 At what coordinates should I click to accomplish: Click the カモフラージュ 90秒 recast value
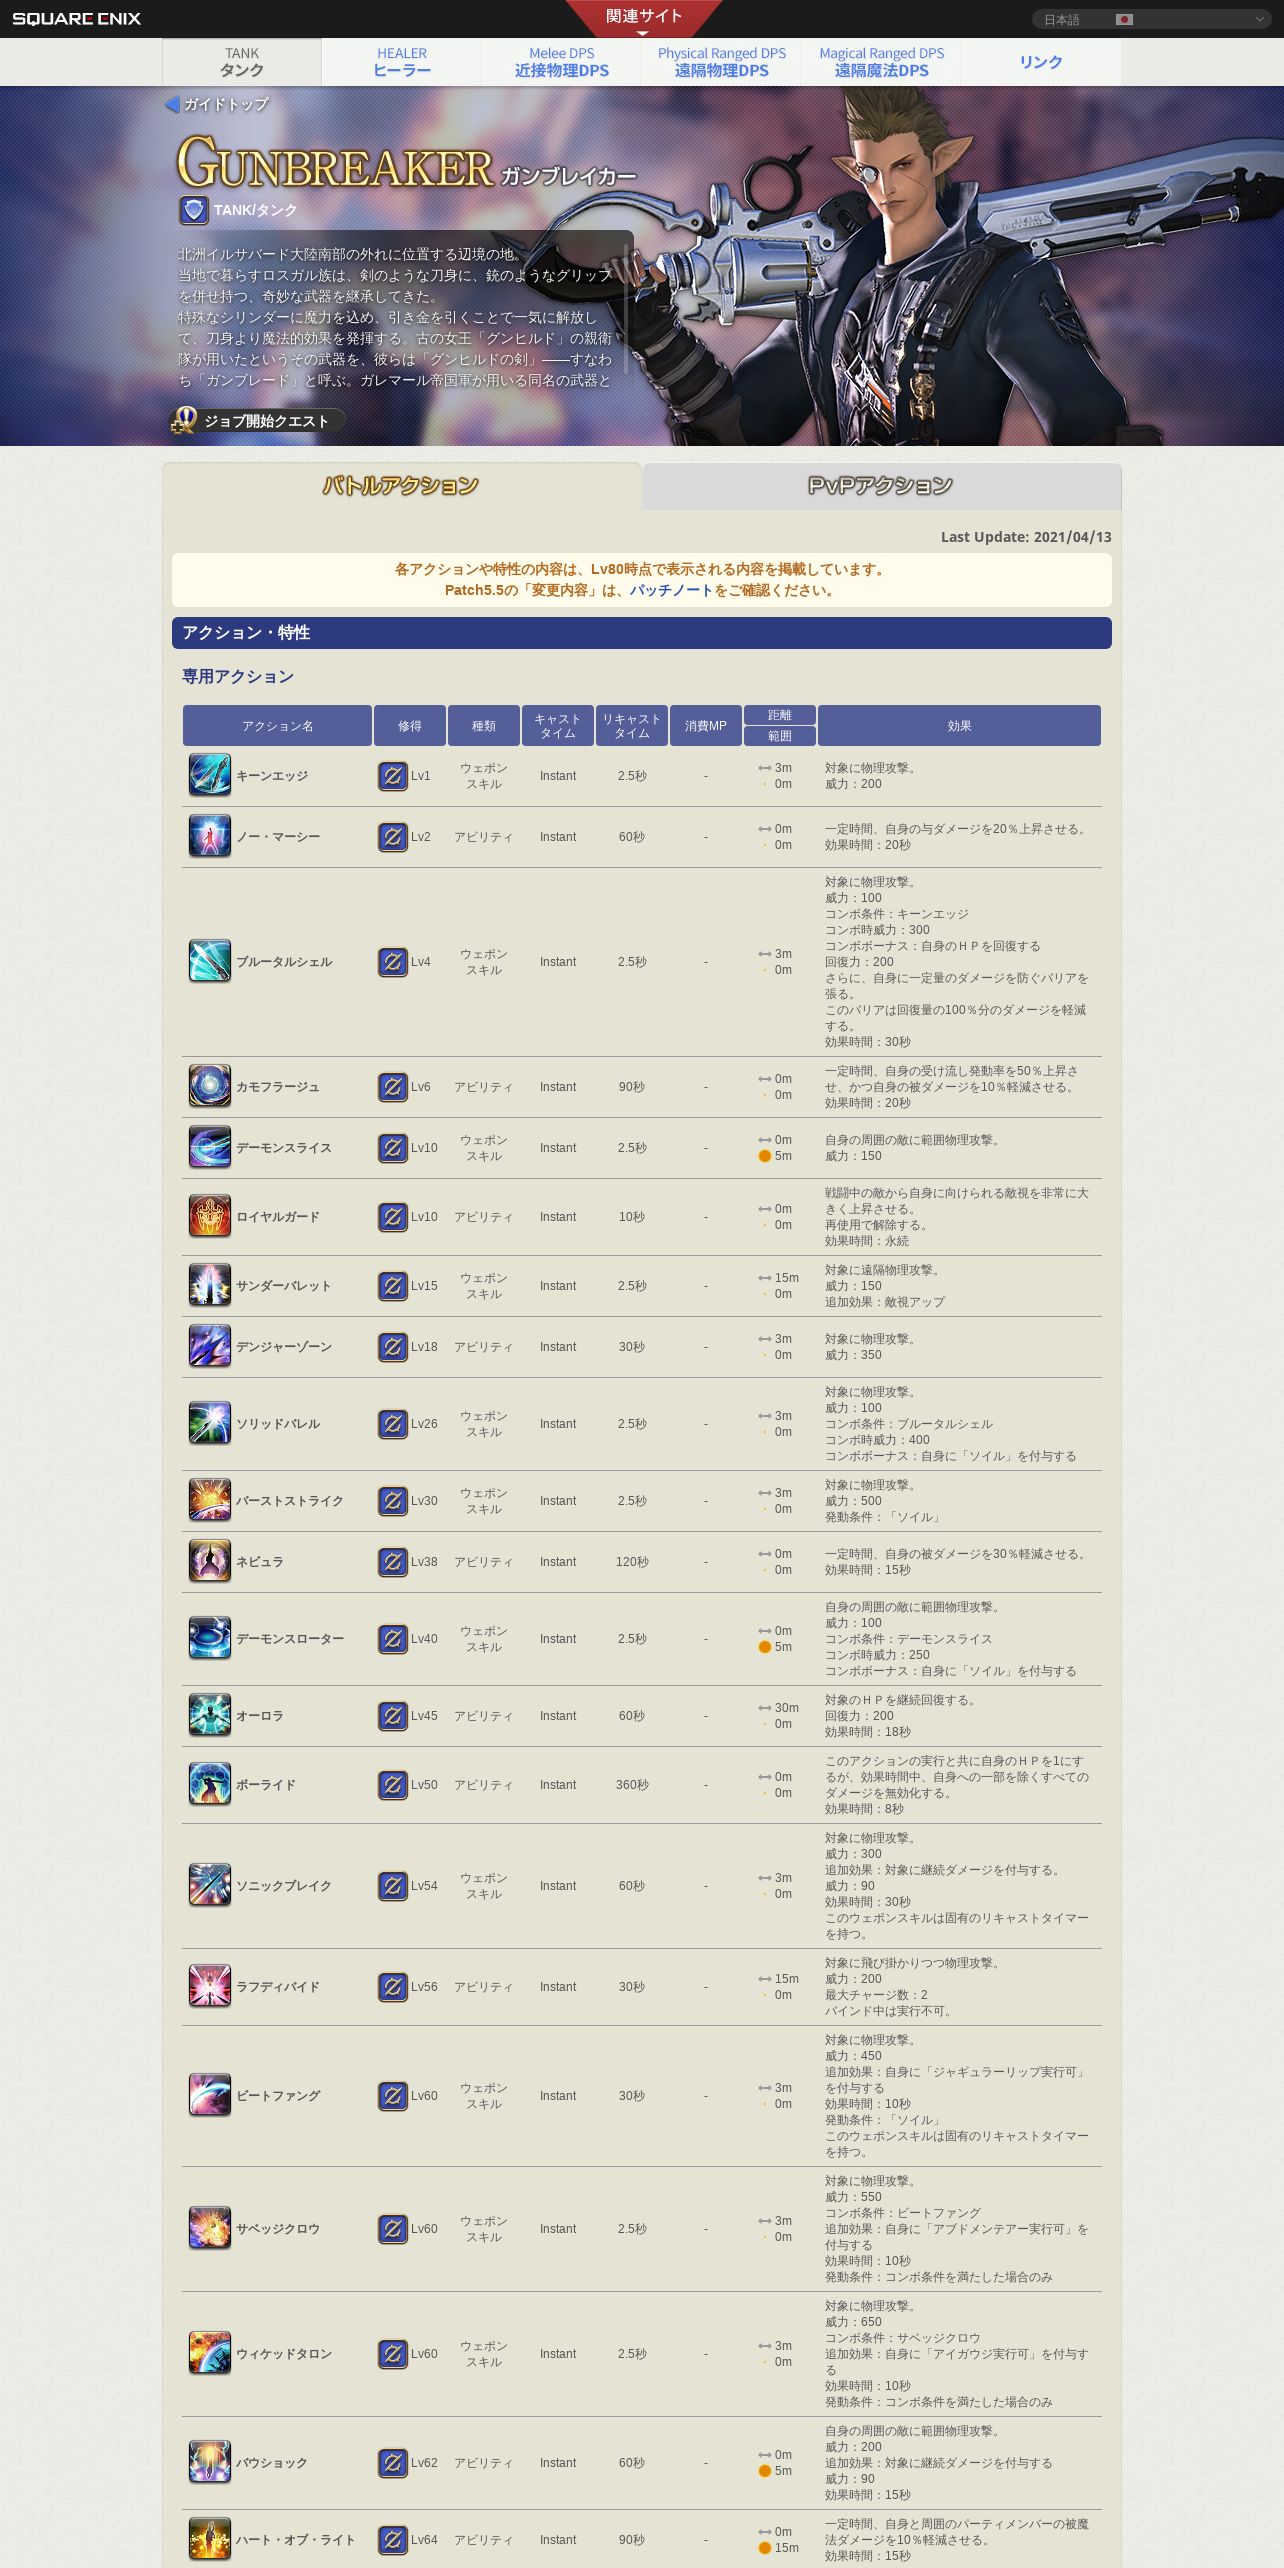[632, 1087]
